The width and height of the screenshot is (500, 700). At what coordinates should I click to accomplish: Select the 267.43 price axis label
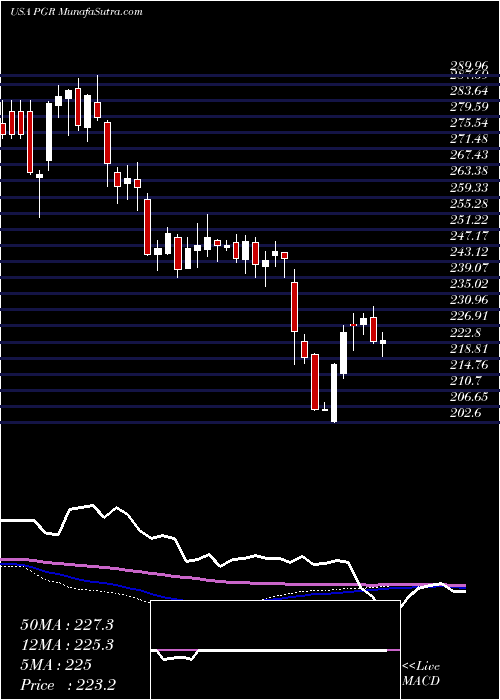click(x=468, y=155)
